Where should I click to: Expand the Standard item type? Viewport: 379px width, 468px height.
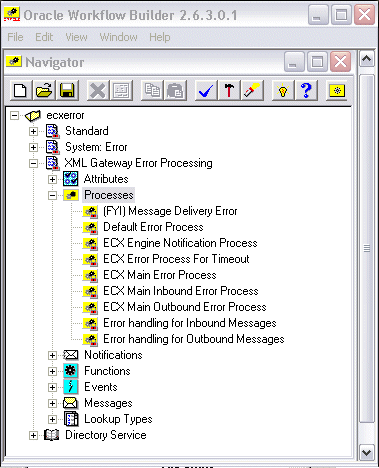click(x=33, y=131)
